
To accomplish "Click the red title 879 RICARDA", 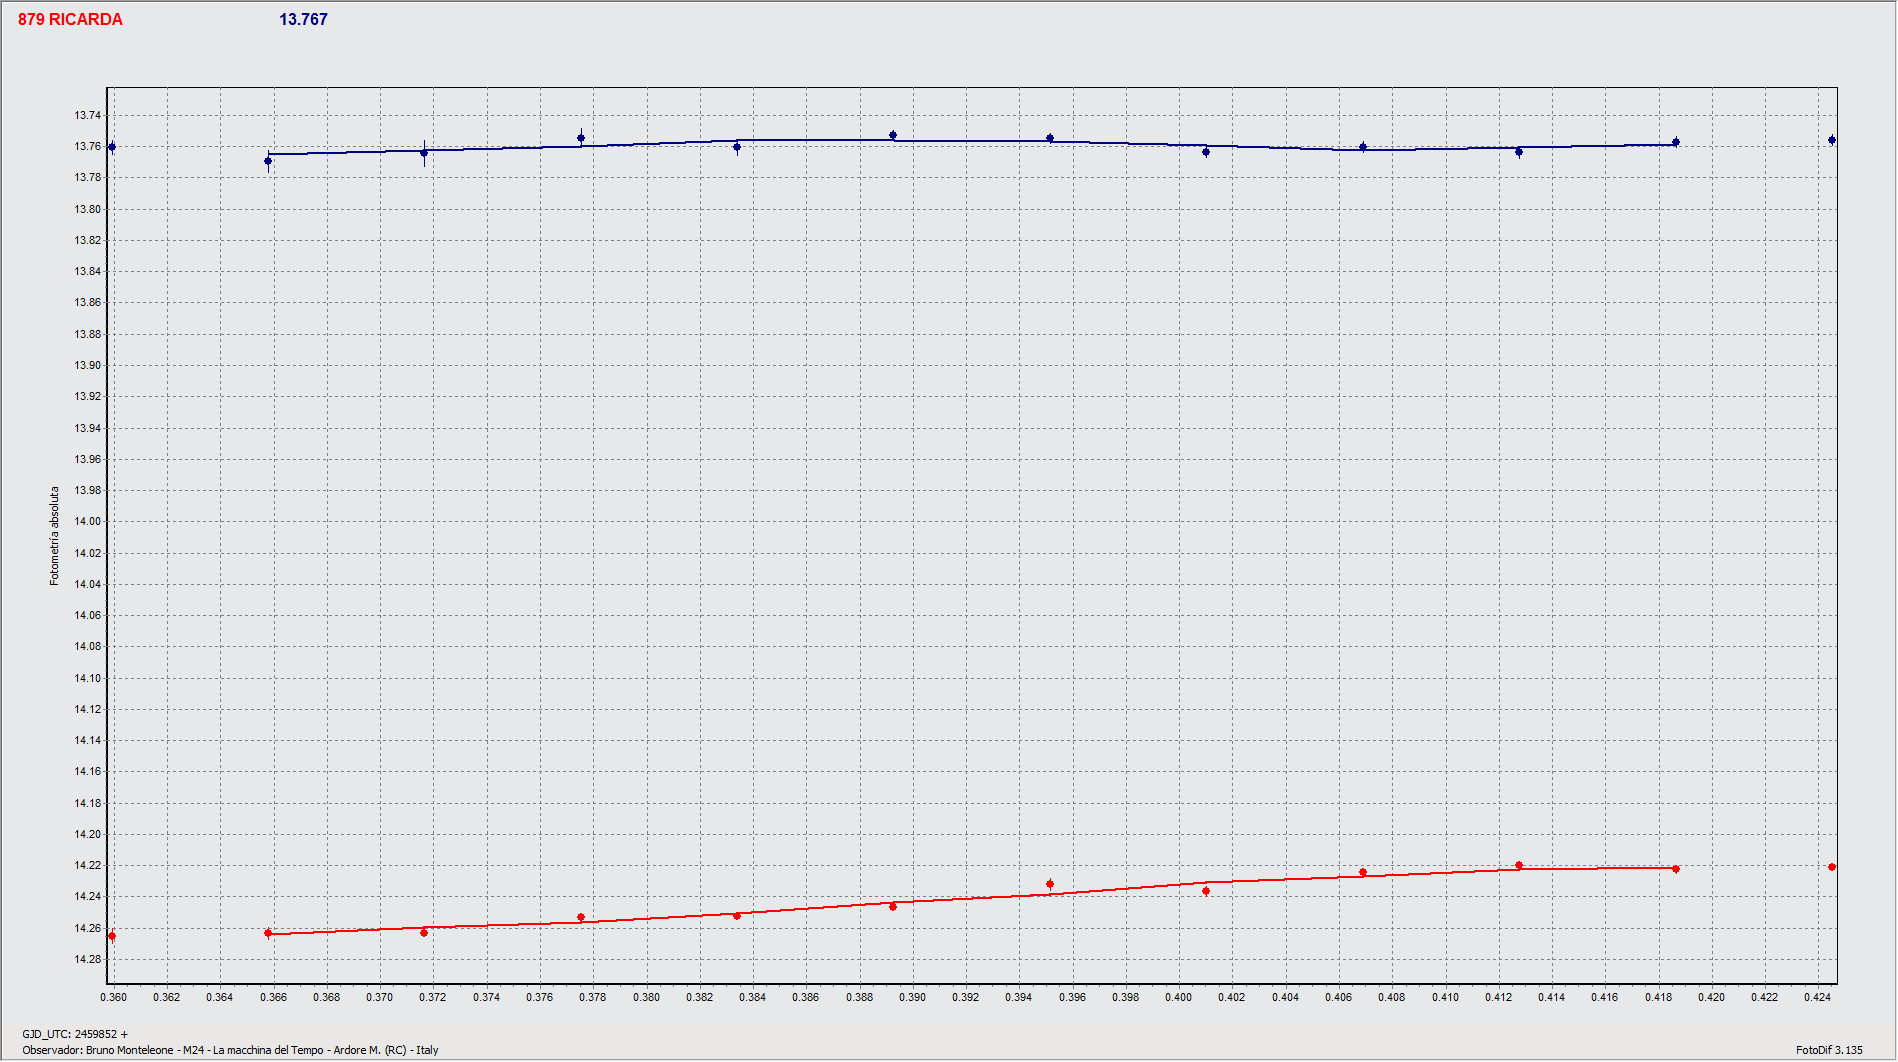I will pyautogui.click(x=70, y=20).
